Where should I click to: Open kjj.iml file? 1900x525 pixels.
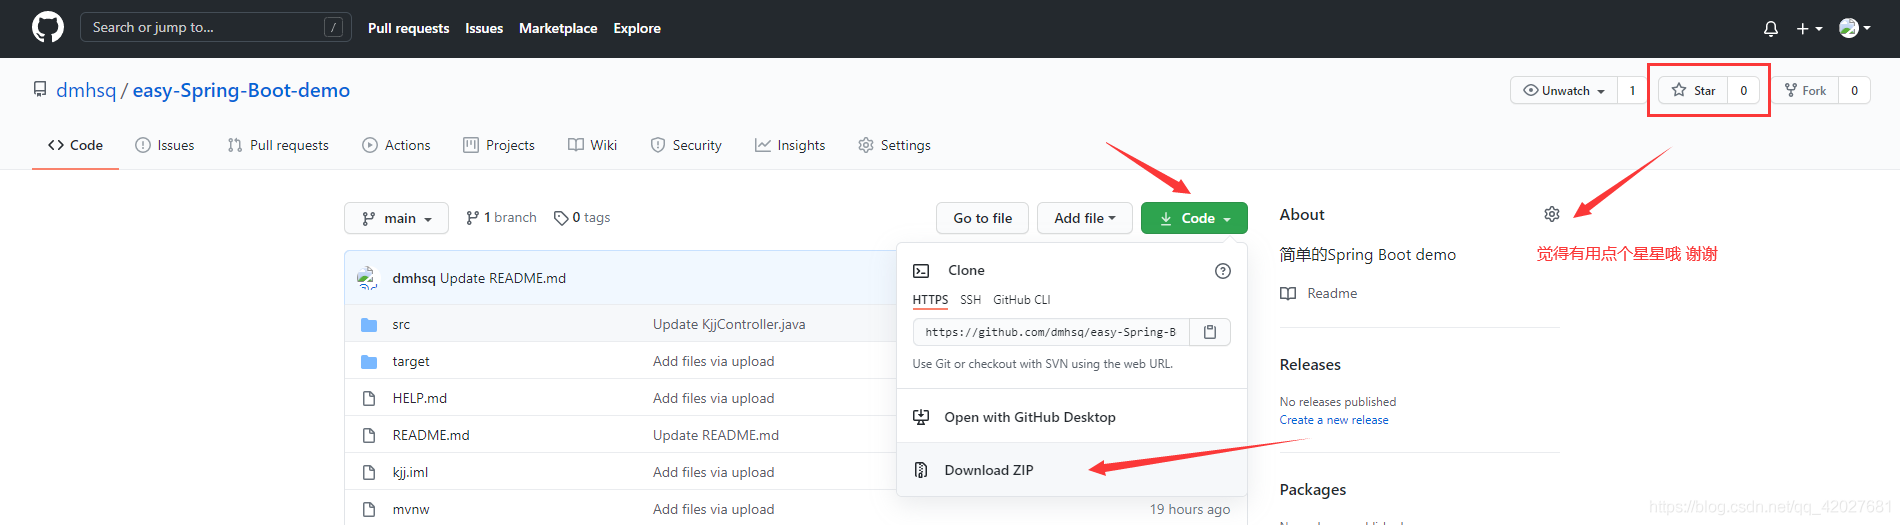[410, 472]
